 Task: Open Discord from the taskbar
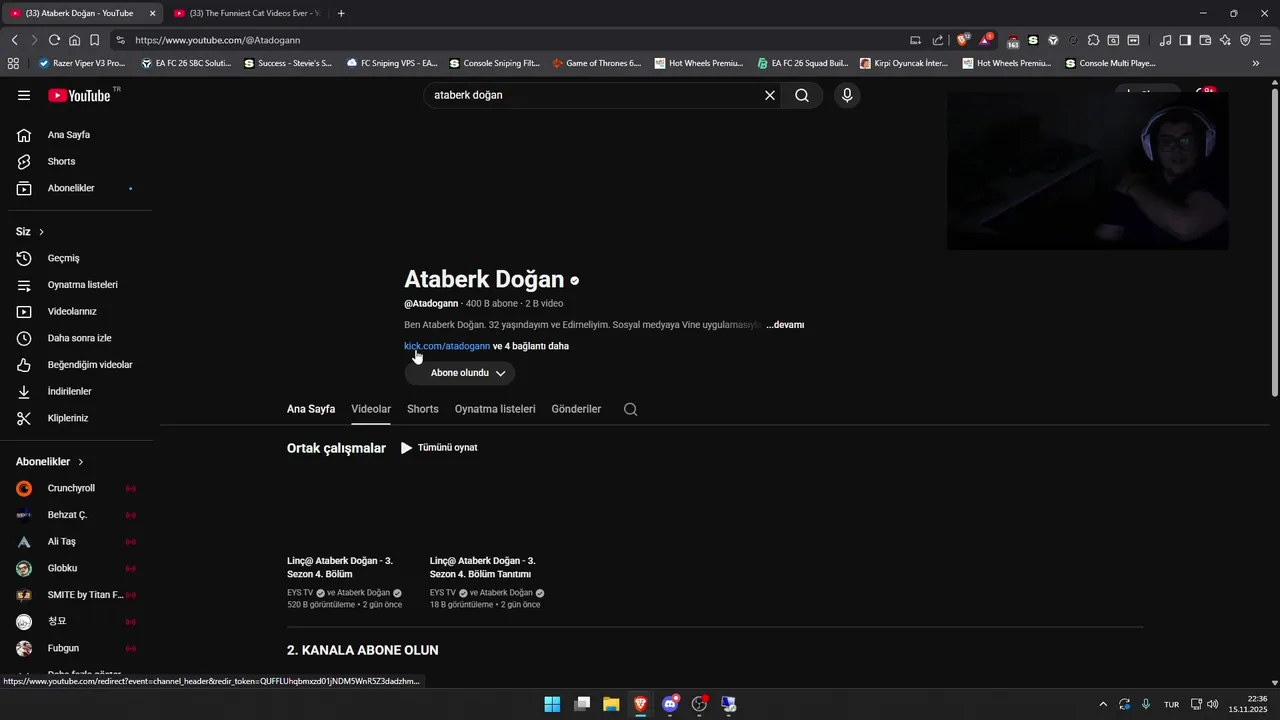(x=670, y=704)
